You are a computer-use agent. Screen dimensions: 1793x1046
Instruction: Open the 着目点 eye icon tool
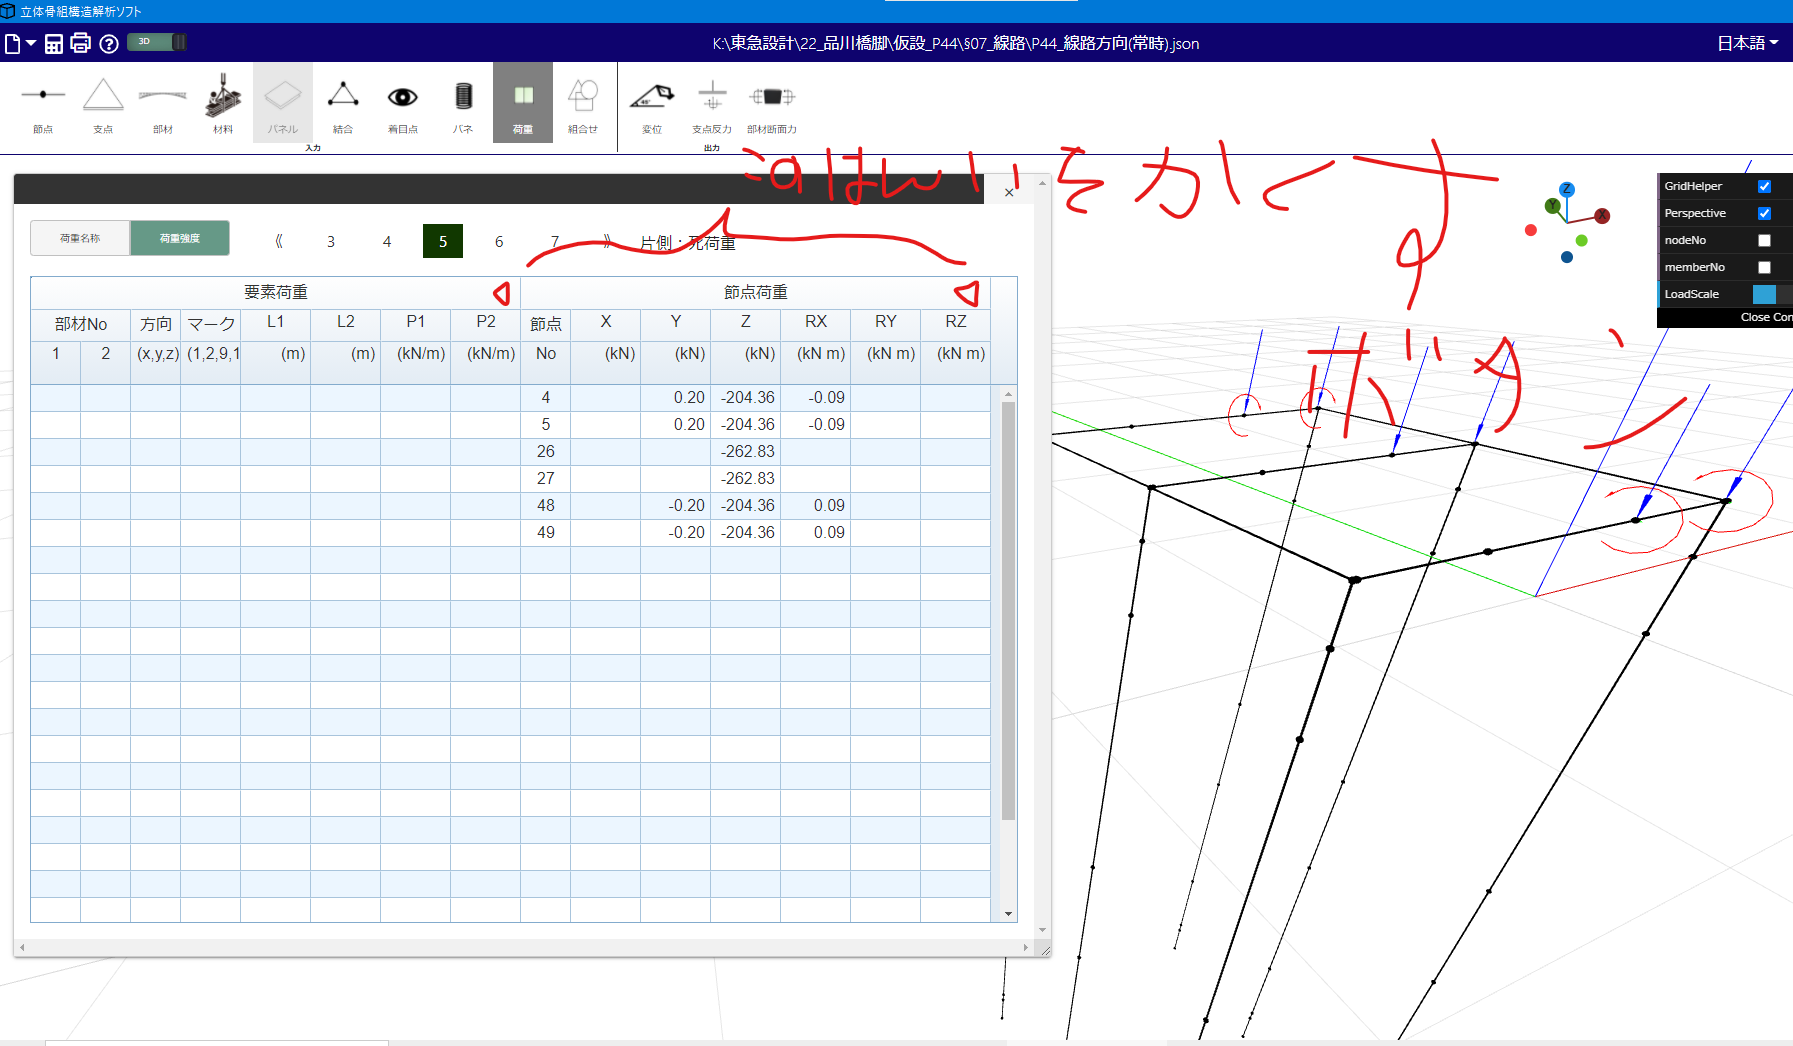click(403, 103)
